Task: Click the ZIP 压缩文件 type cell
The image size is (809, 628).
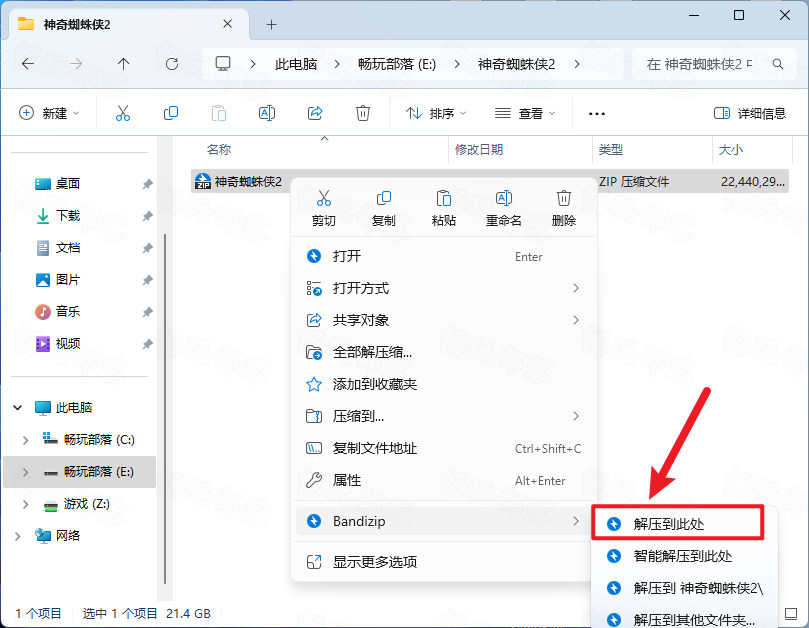Action: [x=634, y=182]
